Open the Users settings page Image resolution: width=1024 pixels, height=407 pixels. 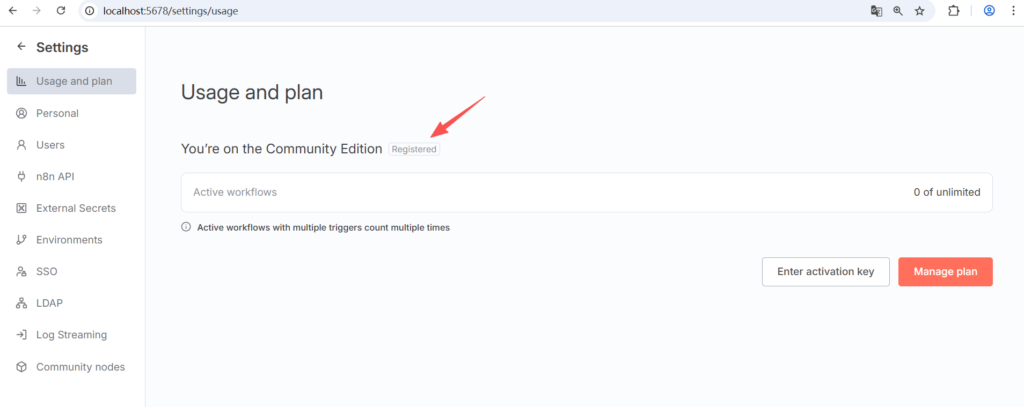pyautogui.click(x=50, y=145)
